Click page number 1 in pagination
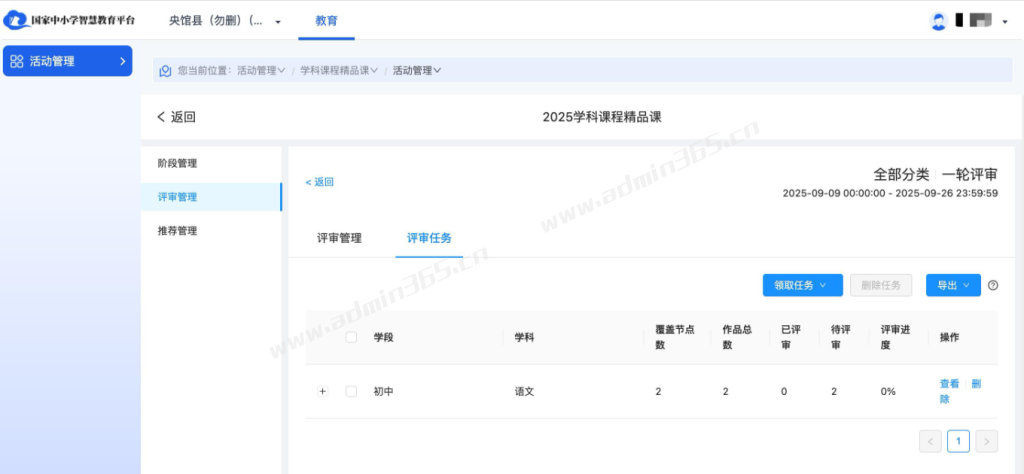Viewport: 1024px width, 474px height. (958, 441)
